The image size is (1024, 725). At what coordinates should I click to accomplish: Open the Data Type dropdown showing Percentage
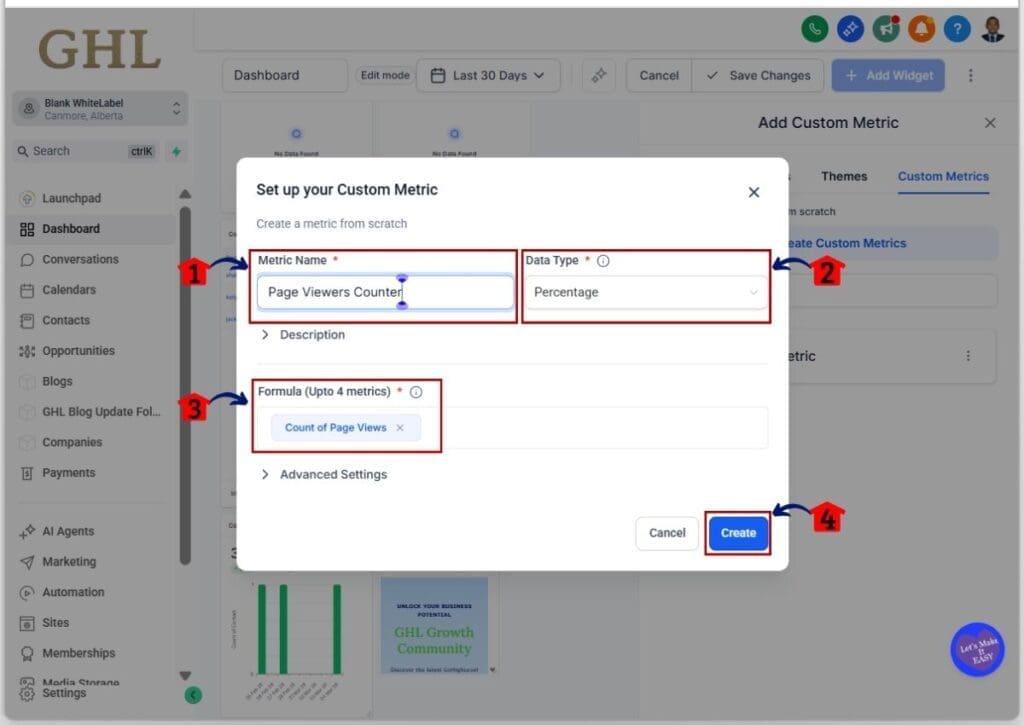pyautogui.click(x=645, y=292)
